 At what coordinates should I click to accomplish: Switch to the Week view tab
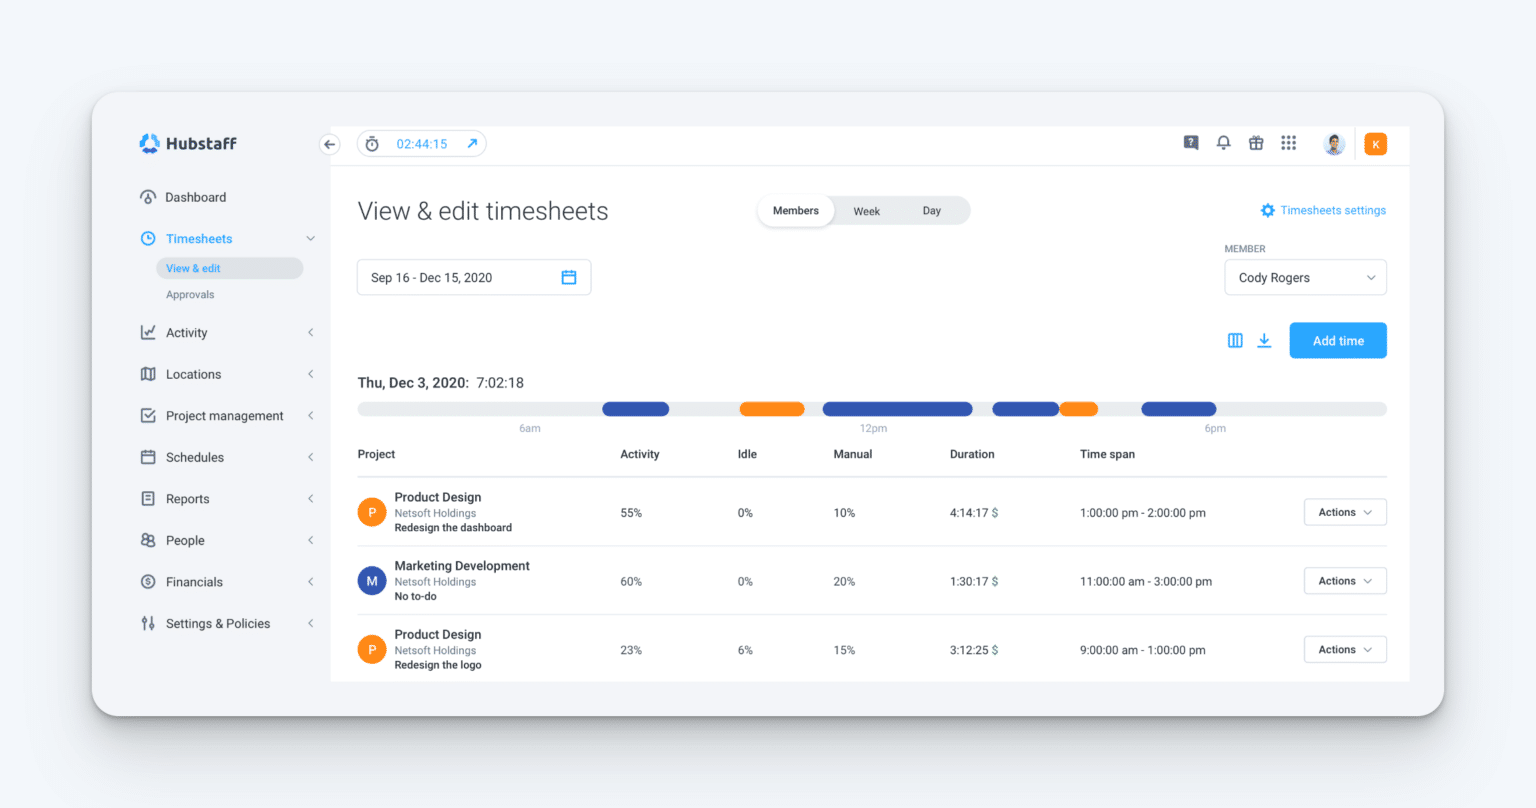tap(866, 210)
